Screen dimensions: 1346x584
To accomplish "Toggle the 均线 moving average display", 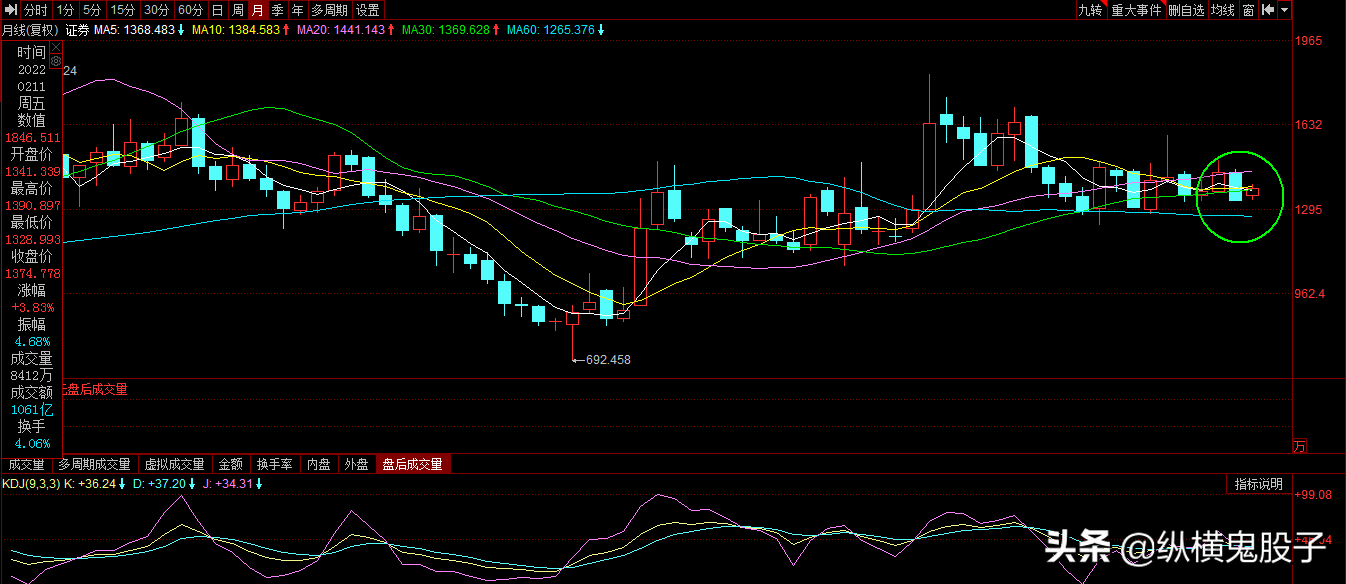I will click(x=1222, y=10).
